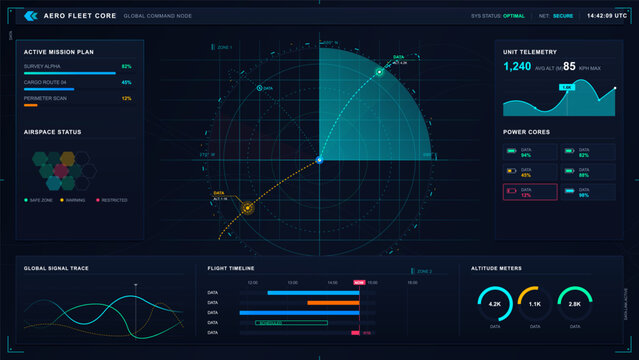The height and width of the screenshot is (360, 639).
Task: Click the PERIMETER SCAN mission label
Action: 45,98
